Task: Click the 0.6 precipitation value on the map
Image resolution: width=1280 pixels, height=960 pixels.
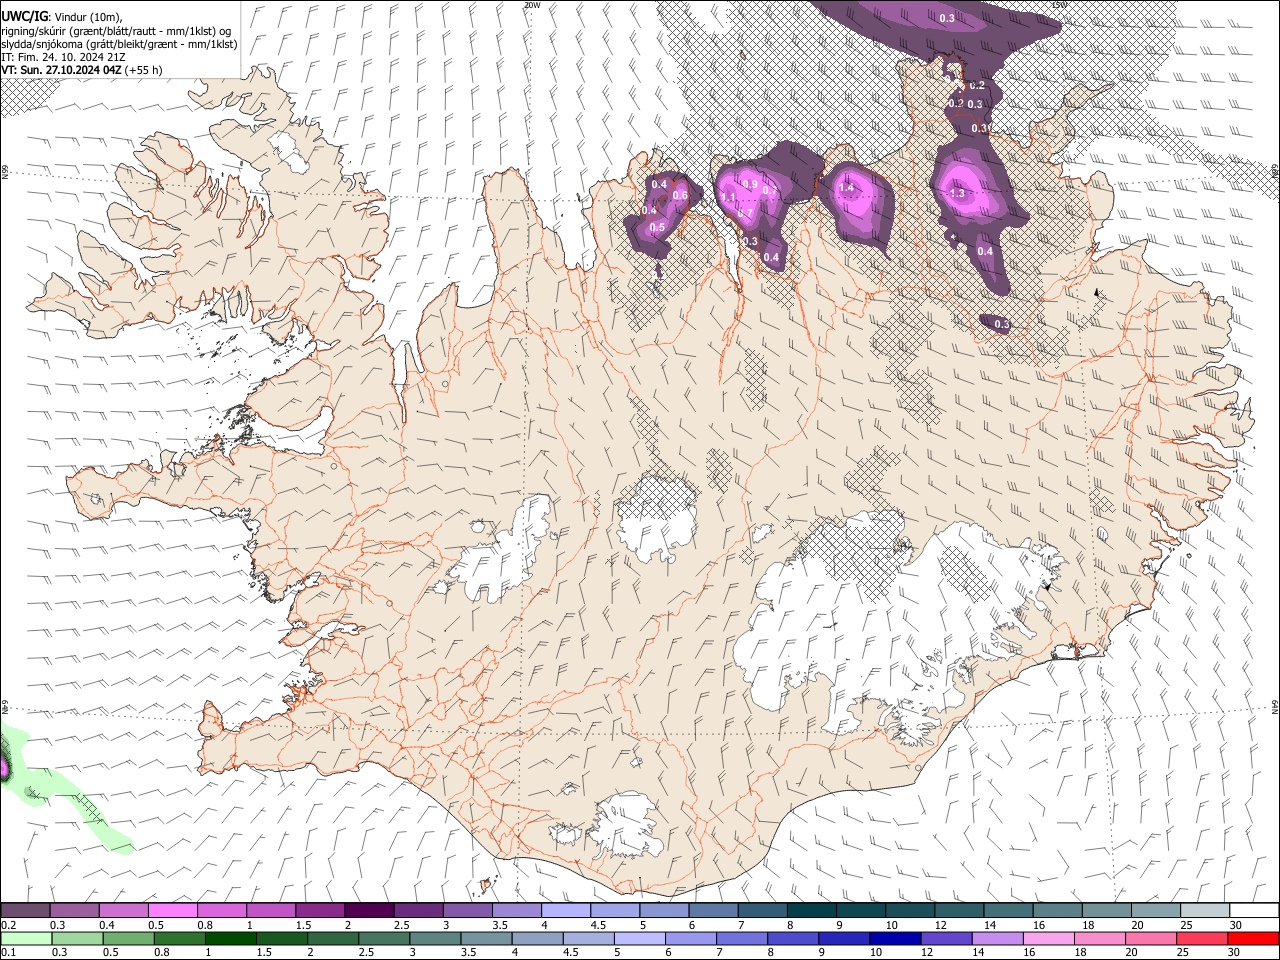Action: pos(680,196)
